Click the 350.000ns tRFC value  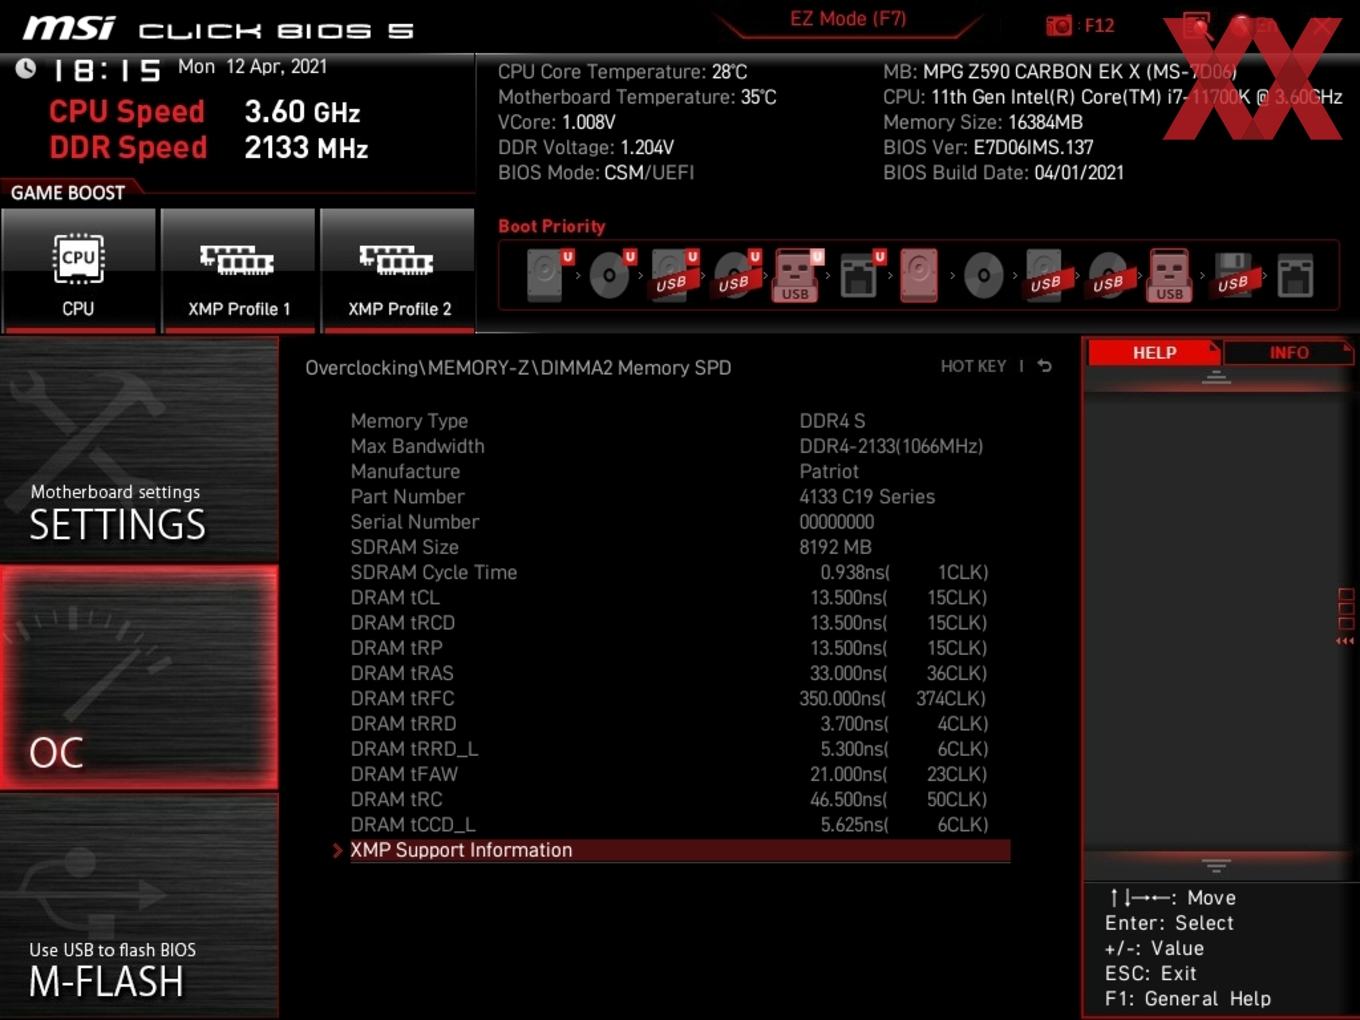click(x=842, y=698)
